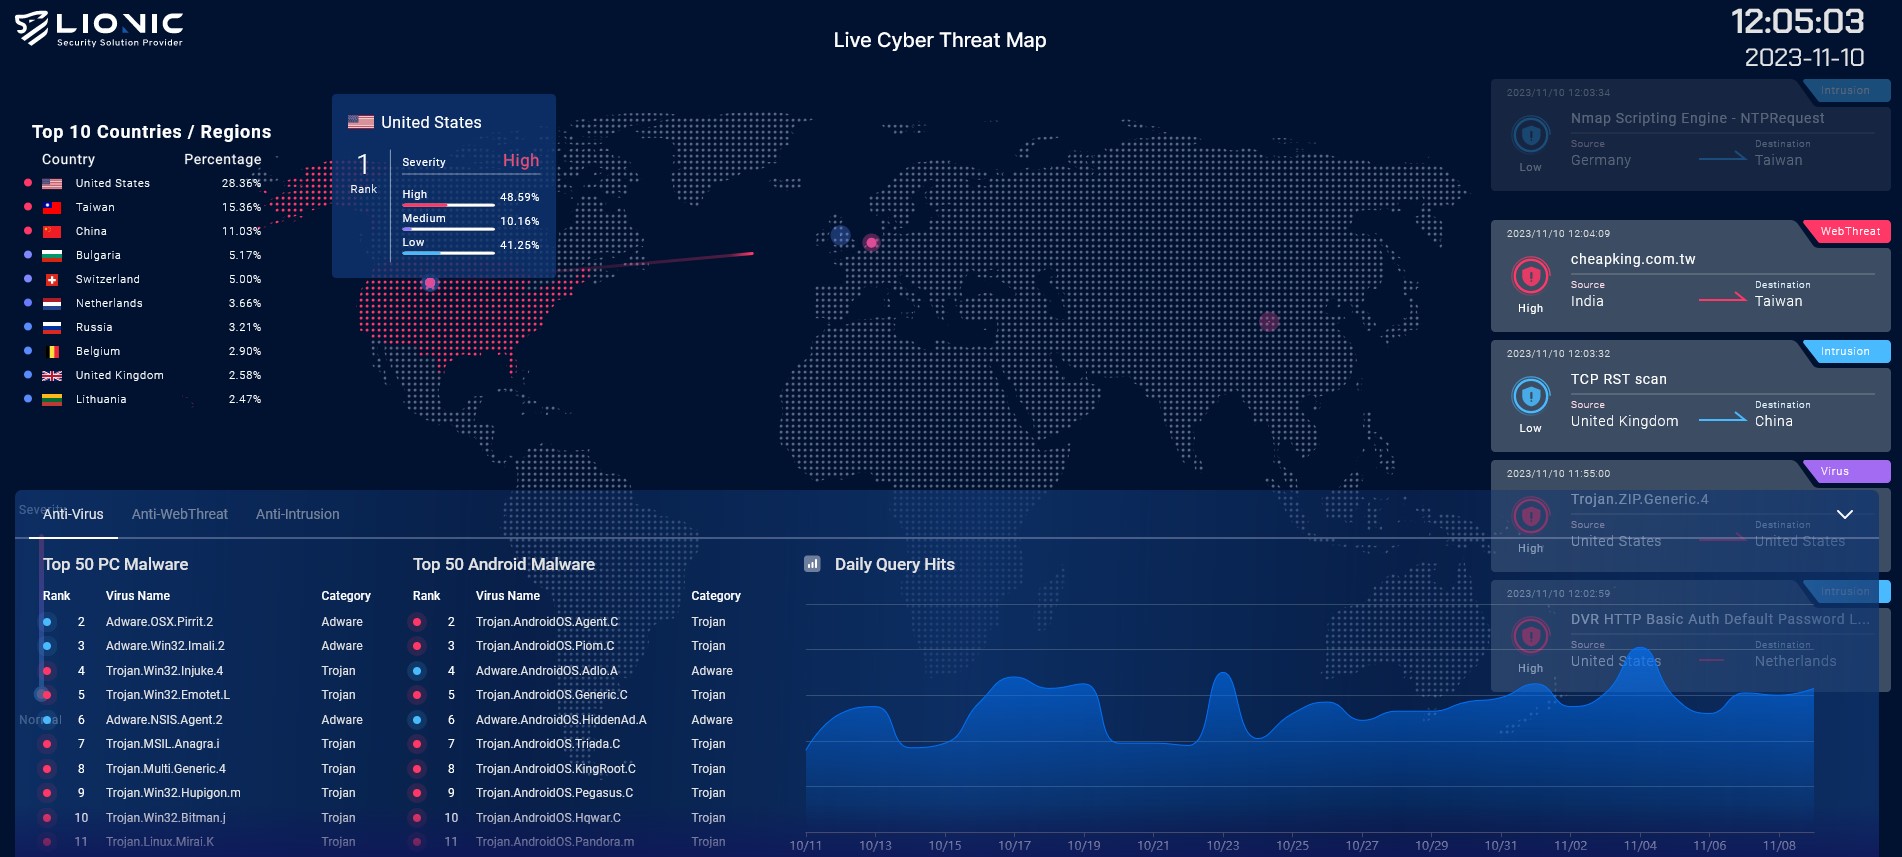1902x857 pixels.
Task: Click the purple Virus tag
Action: (1835, 472)
